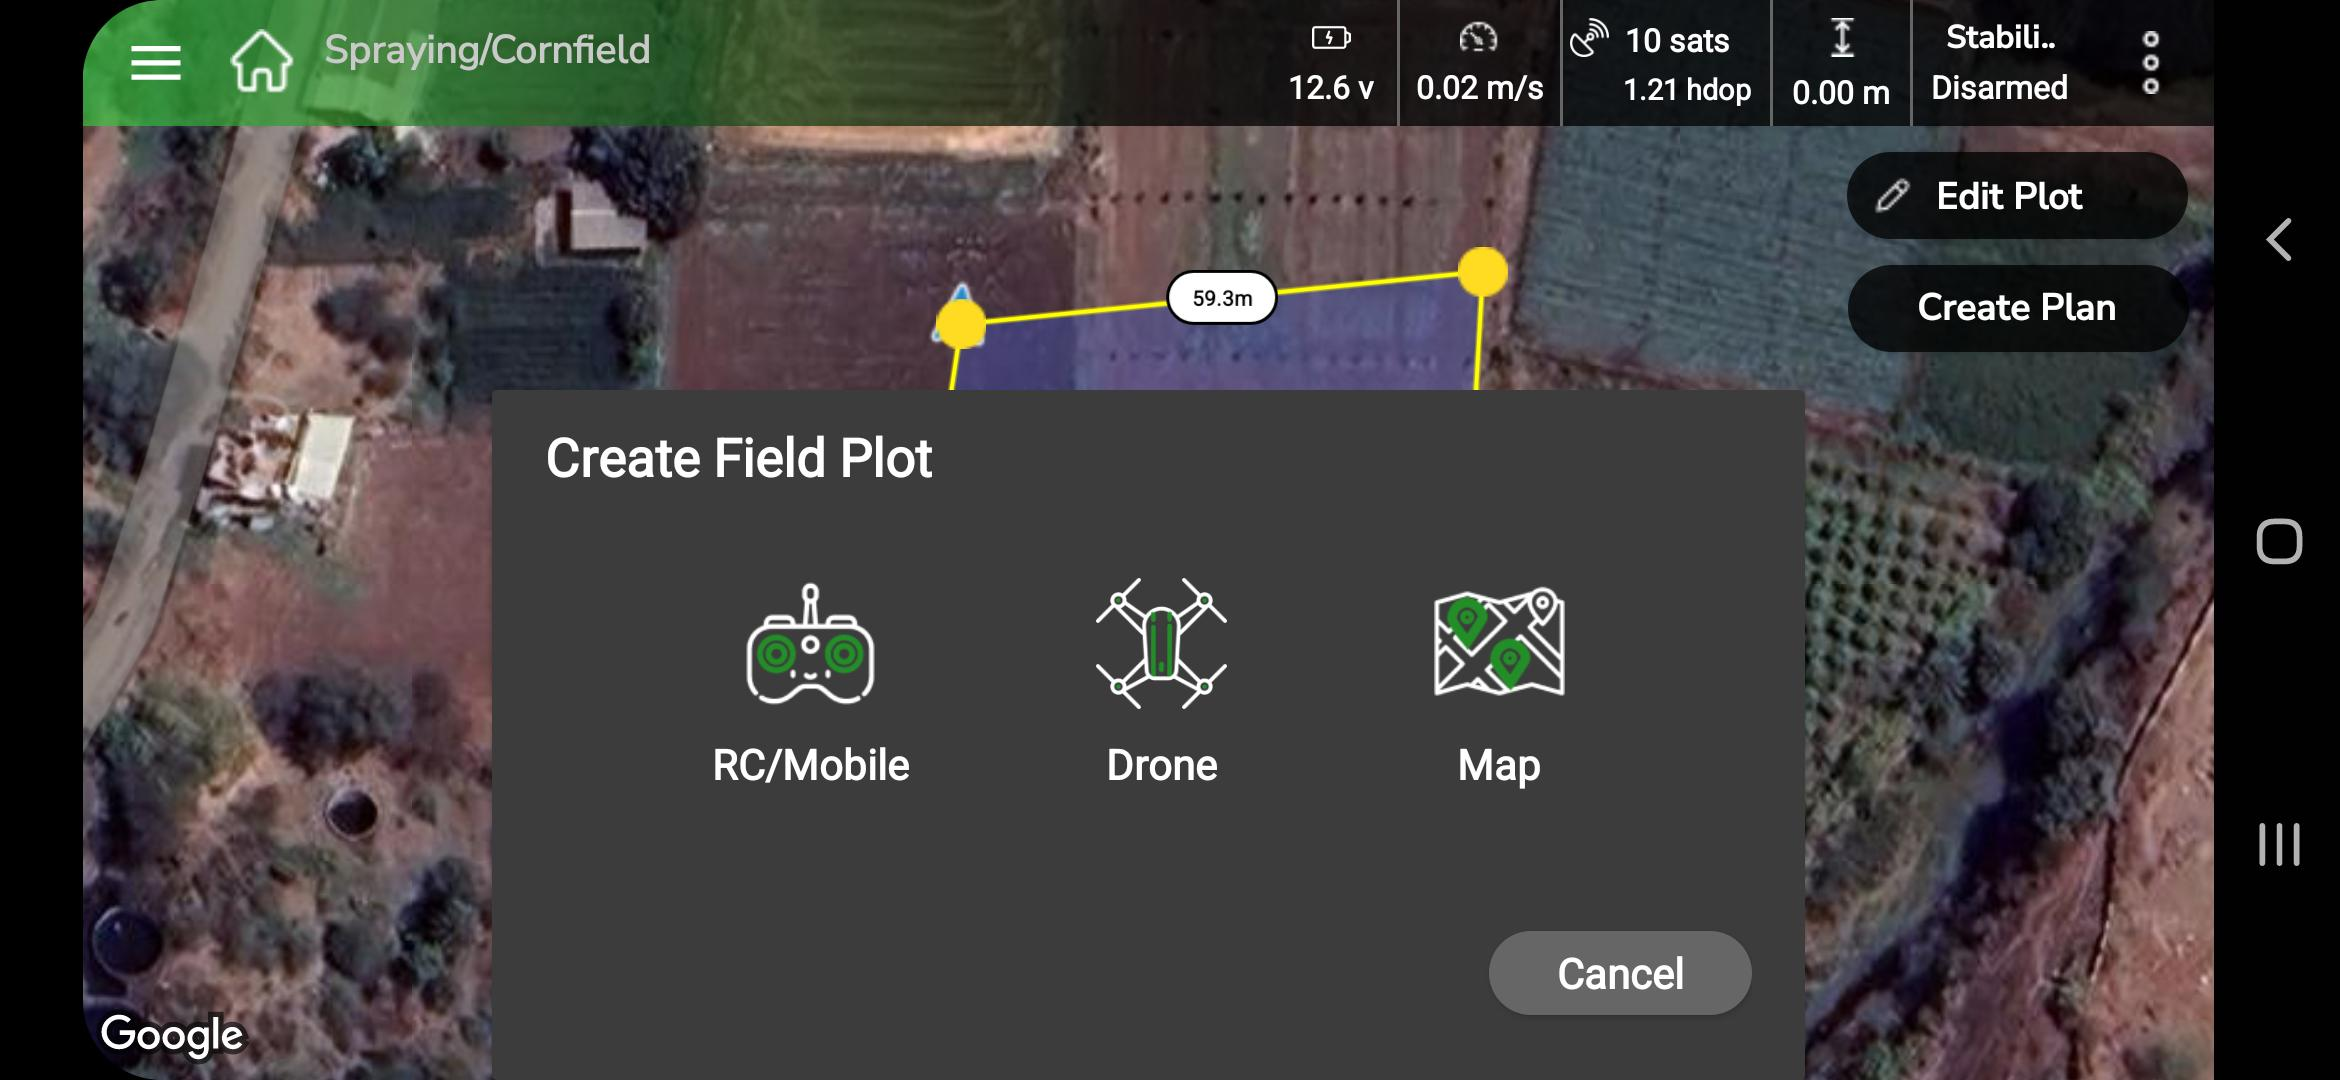Choose the Drone plotting icon
This screenshot has width=2340, height=1080.
click(x=1161, y=645)
